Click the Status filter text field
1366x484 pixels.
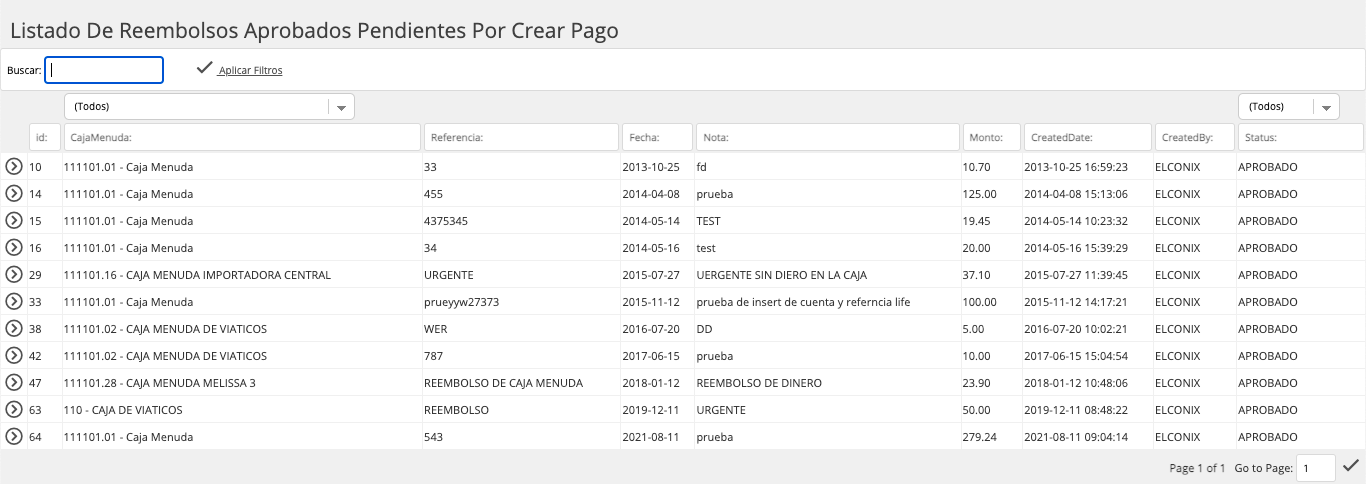pyautogui.click(x=1300, y=137)
